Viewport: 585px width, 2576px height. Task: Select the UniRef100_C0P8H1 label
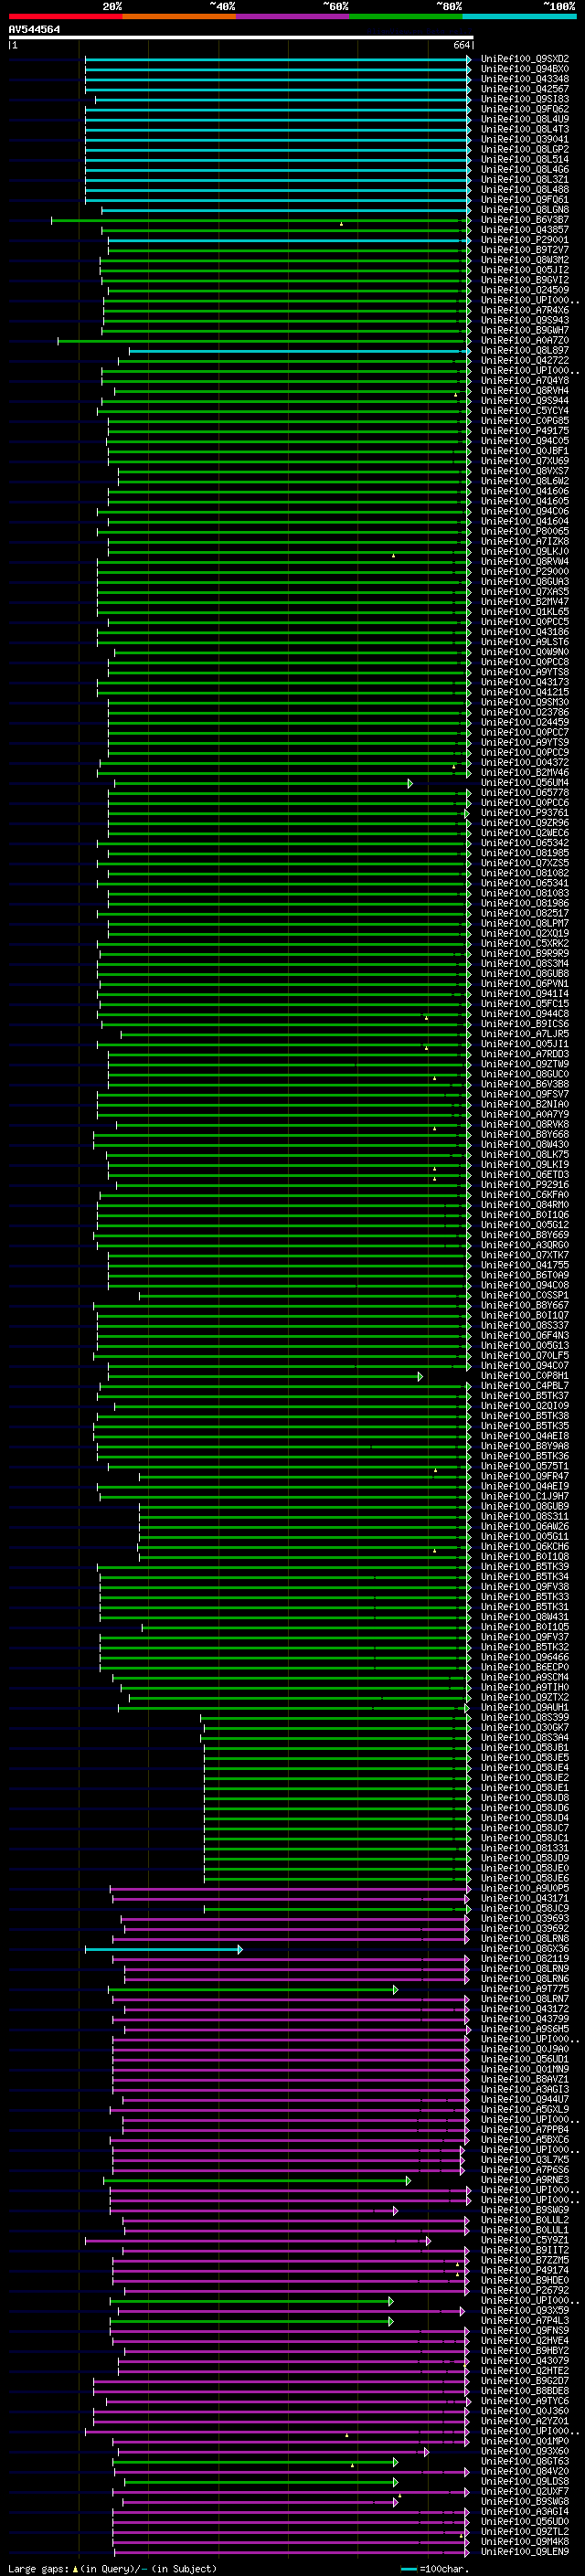pos(525,1376)
